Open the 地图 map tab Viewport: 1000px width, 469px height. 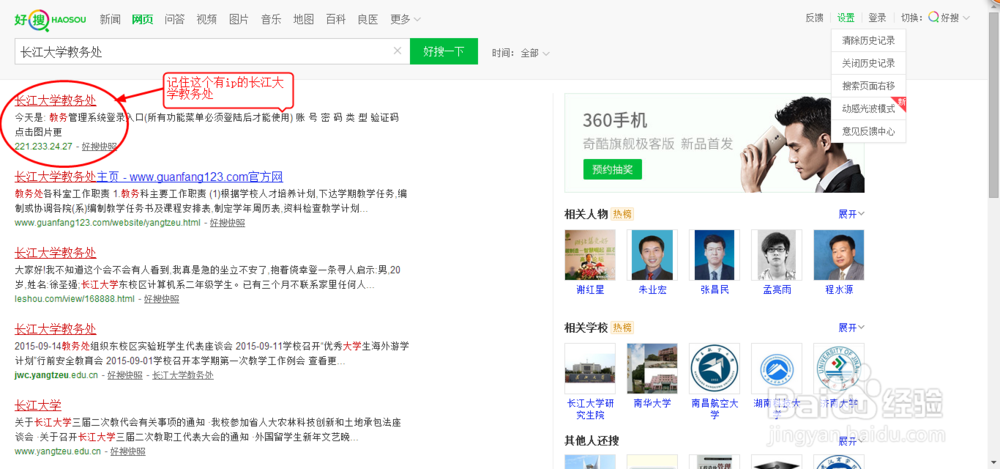(304, 19)
